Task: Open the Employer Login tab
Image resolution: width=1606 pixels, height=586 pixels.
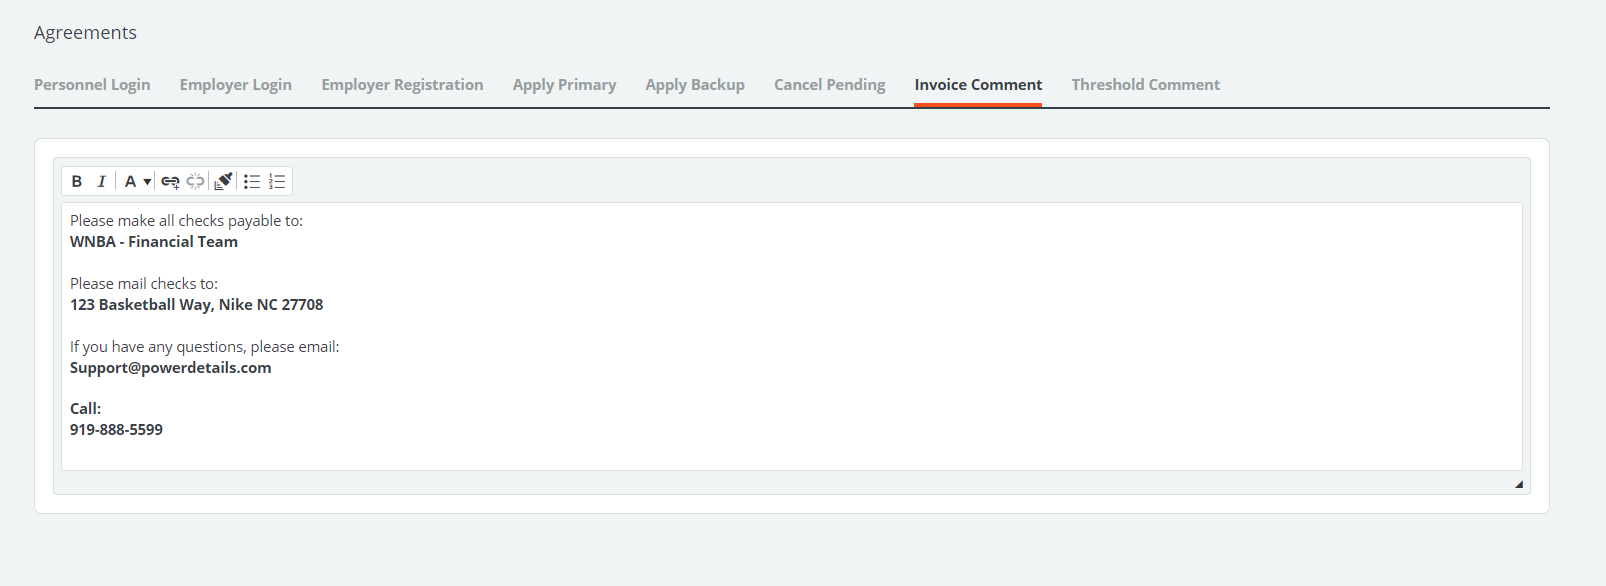Action: 236,85
